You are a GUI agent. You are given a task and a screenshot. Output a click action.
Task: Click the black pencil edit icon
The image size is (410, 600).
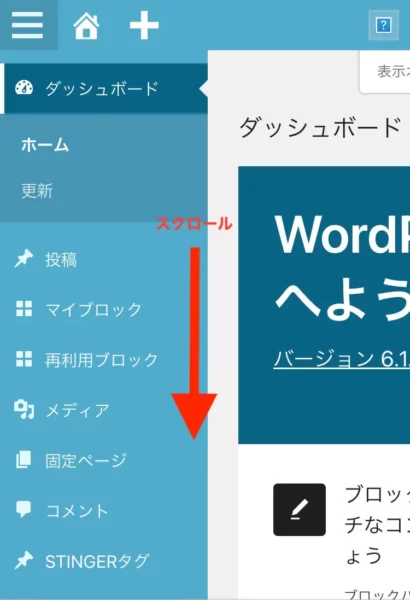pyautogui.click(x=299, y=510)
